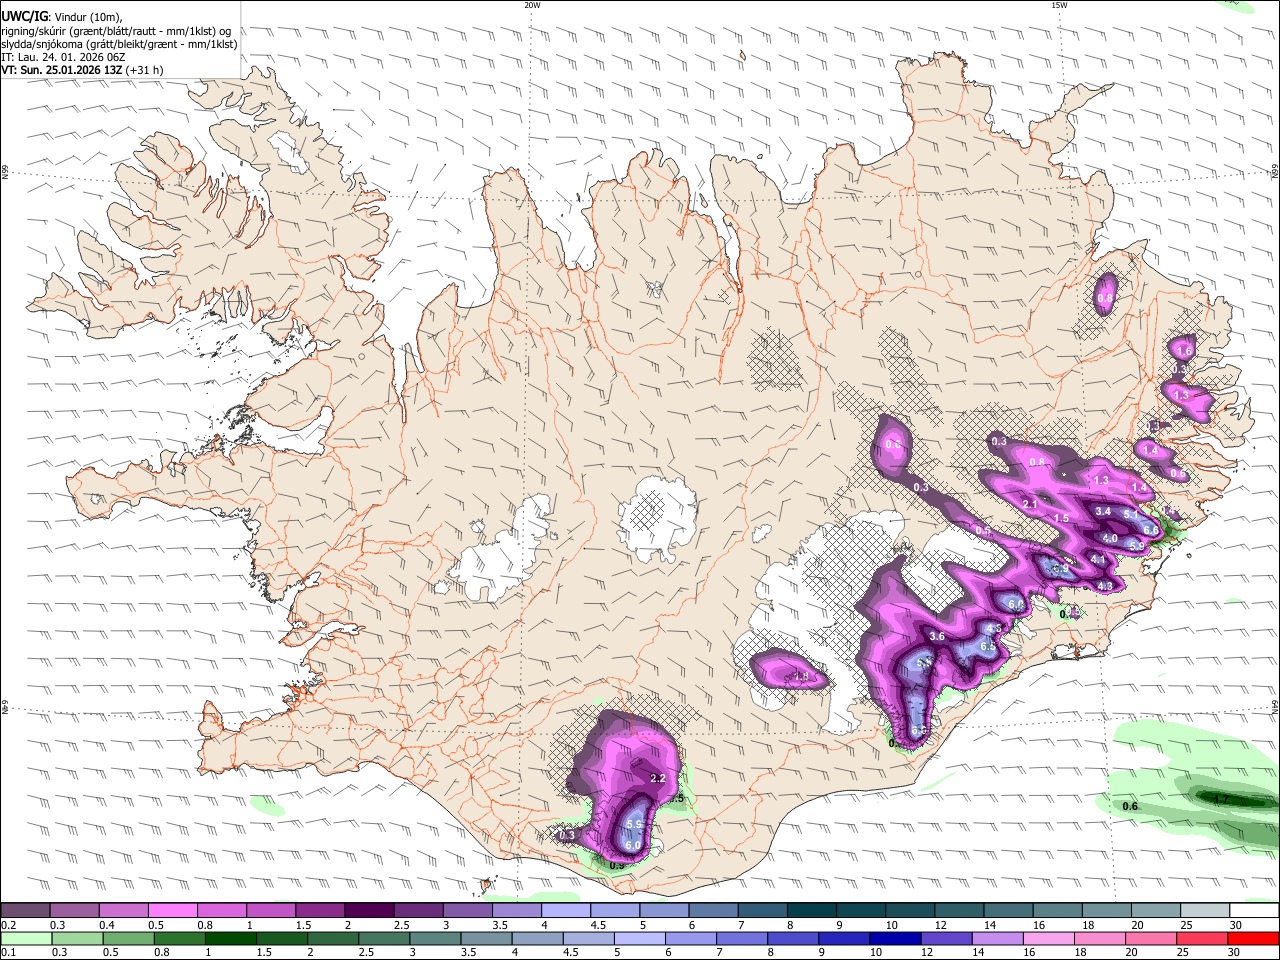Click the '1.8' value on the map
Viewport: 1280px width, 960px height.
800,677
